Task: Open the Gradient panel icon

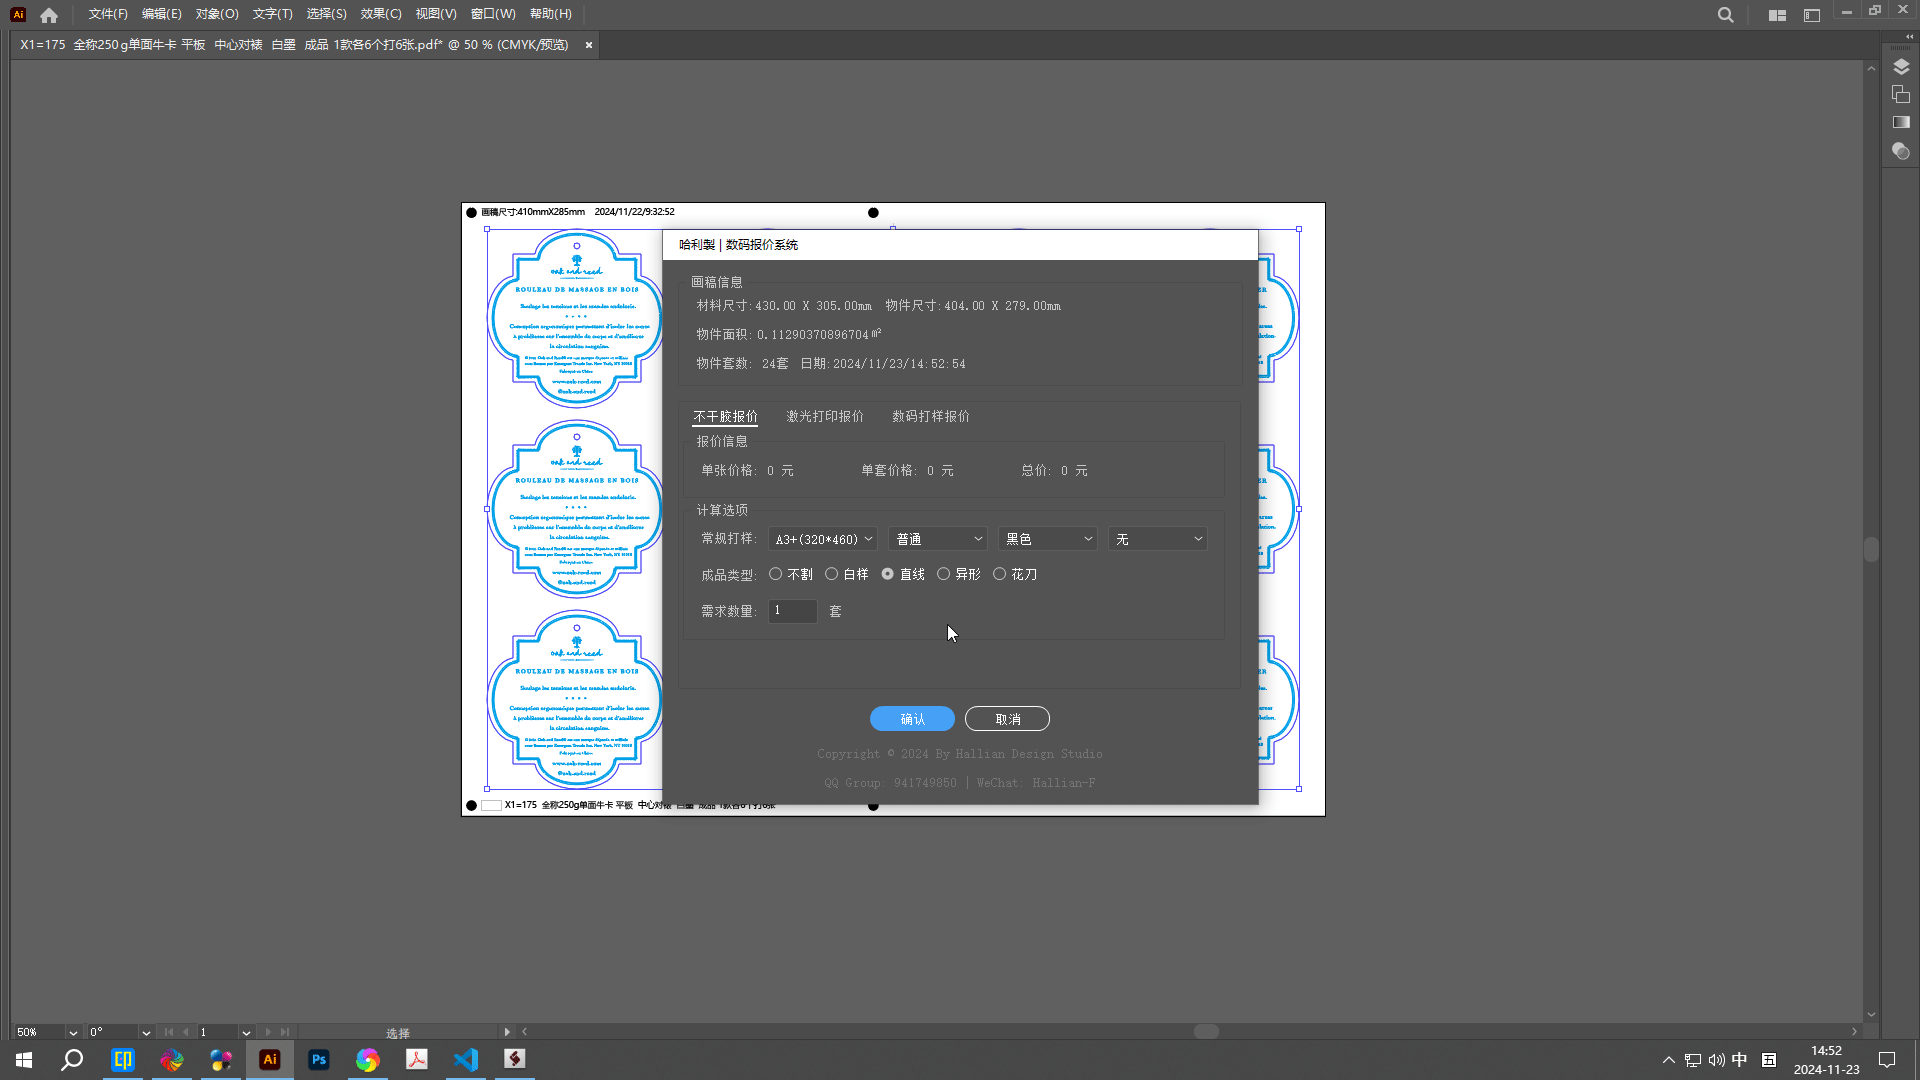Action: (x=1901, y=122)
